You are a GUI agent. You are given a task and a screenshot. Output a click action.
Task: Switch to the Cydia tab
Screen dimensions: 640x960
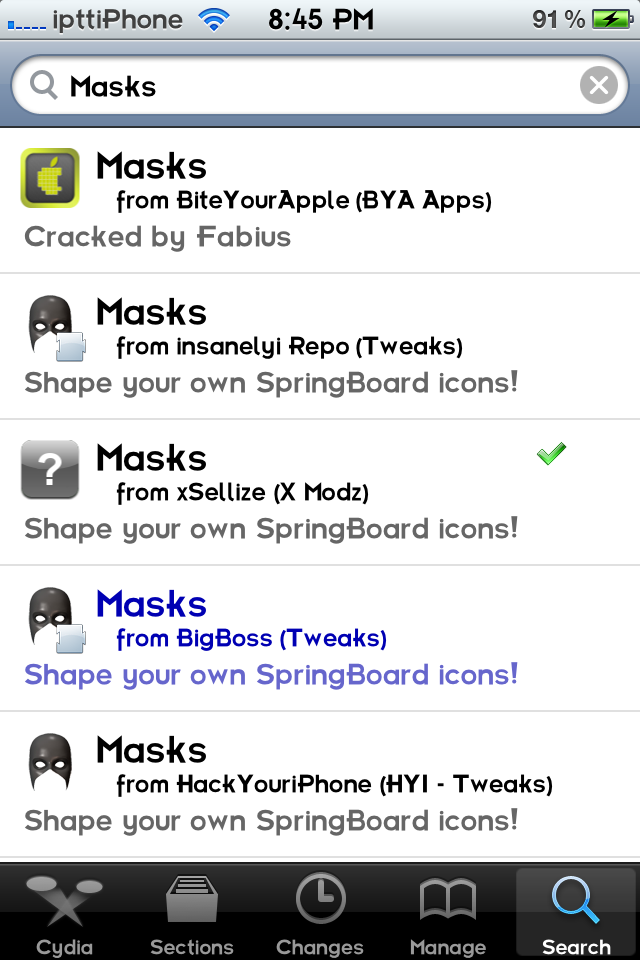64,914
